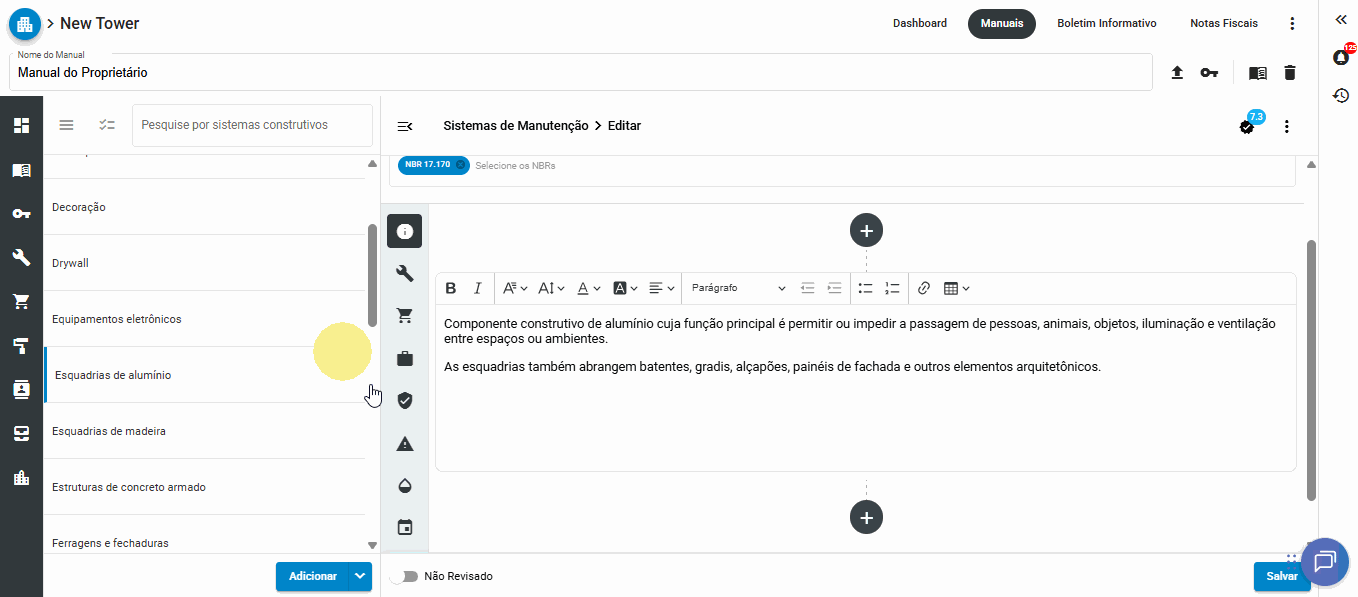
Task: Toggle italic text formatting
Action: coord(478,288)
